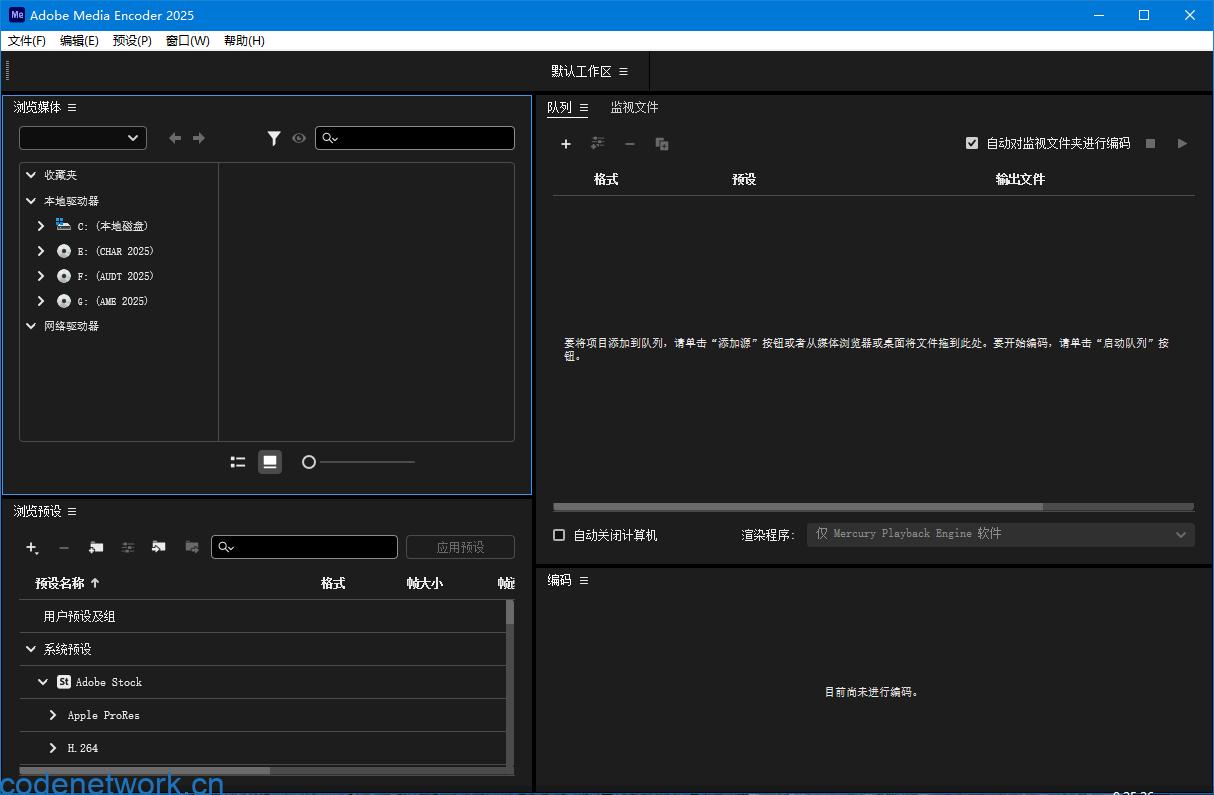Click the Add Output icon in queue toolbar
Screen dimensions: 1214x795
(597, 143)
